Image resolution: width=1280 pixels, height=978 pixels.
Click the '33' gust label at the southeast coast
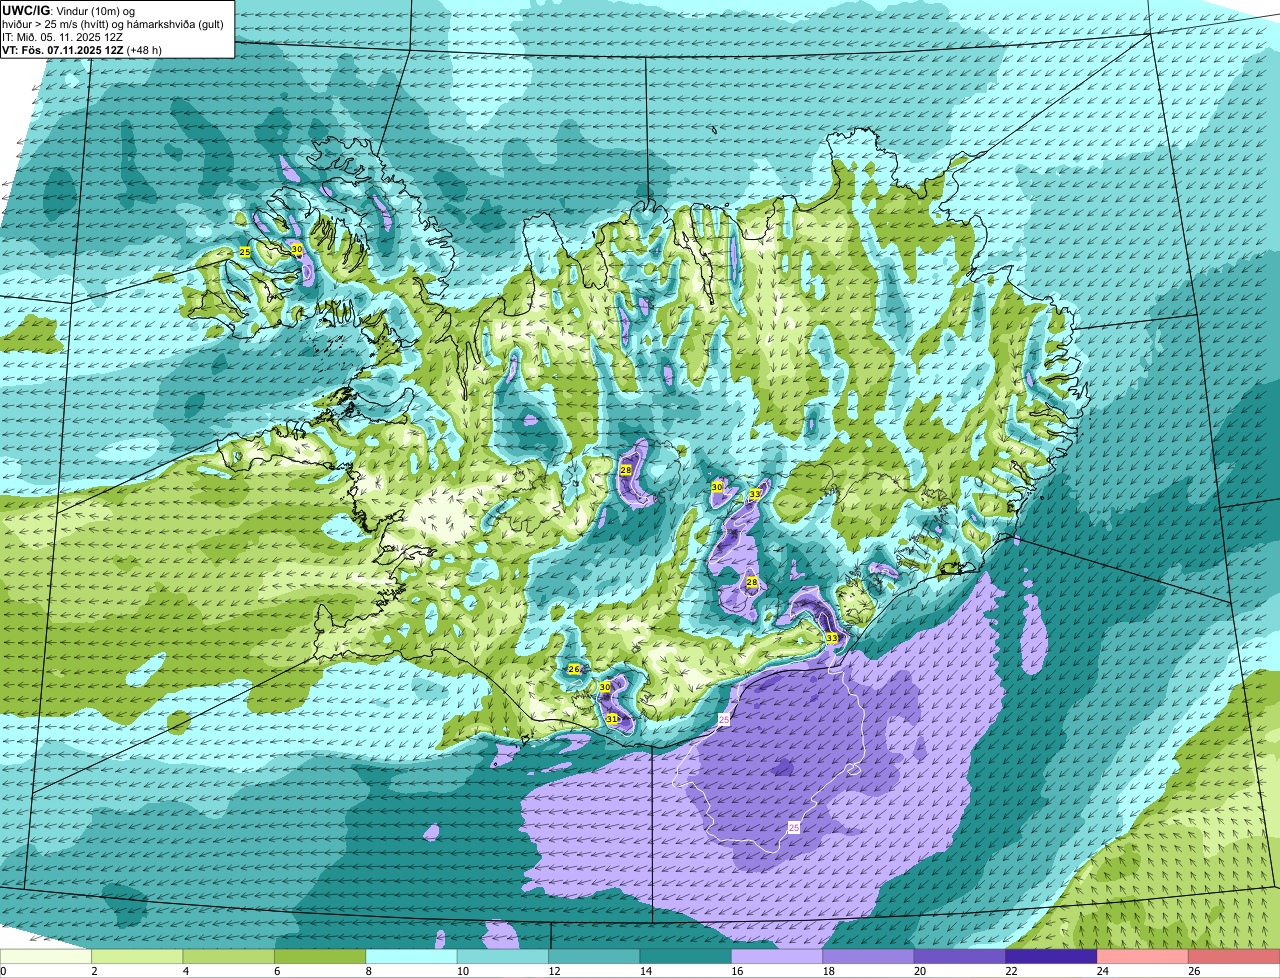pos(832,637)
